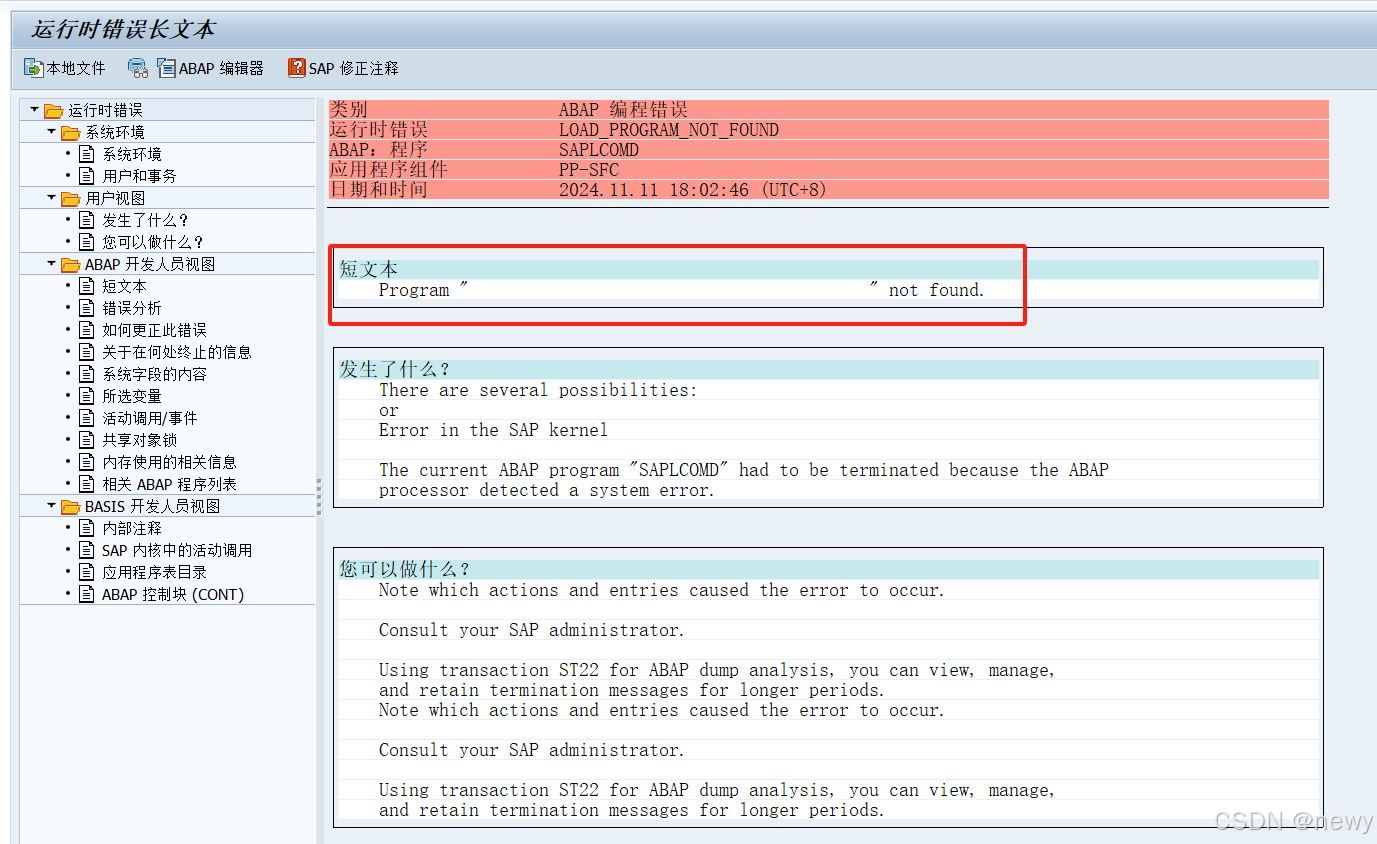Click PP-SFC application component value
The height and width of the screenshot is (844, 1377).
click(x=589, y=170)
